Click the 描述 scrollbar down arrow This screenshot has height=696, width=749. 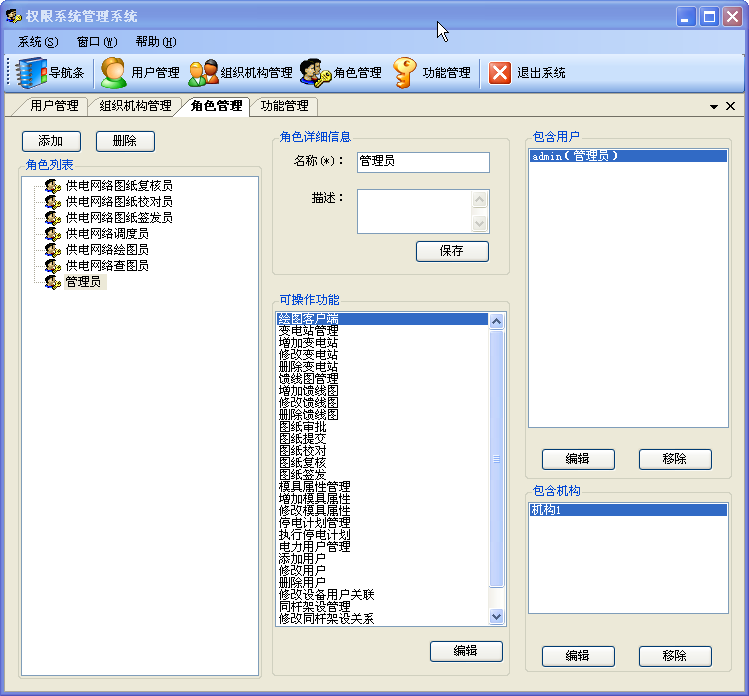(480, 223)
